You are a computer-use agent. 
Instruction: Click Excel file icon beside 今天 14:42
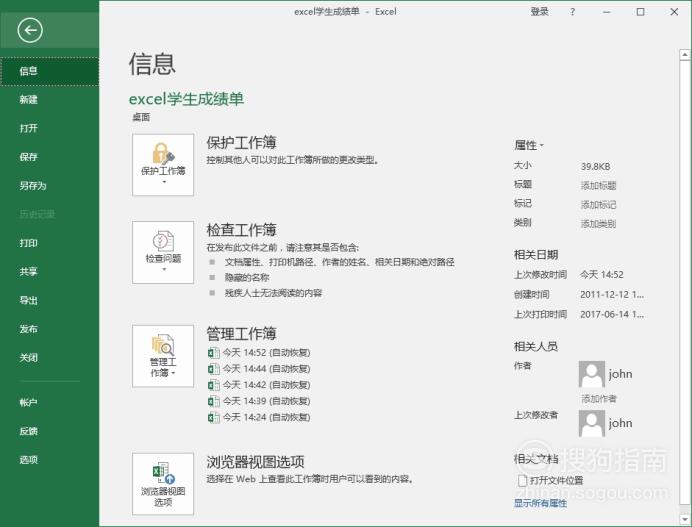tap(214, 385)
